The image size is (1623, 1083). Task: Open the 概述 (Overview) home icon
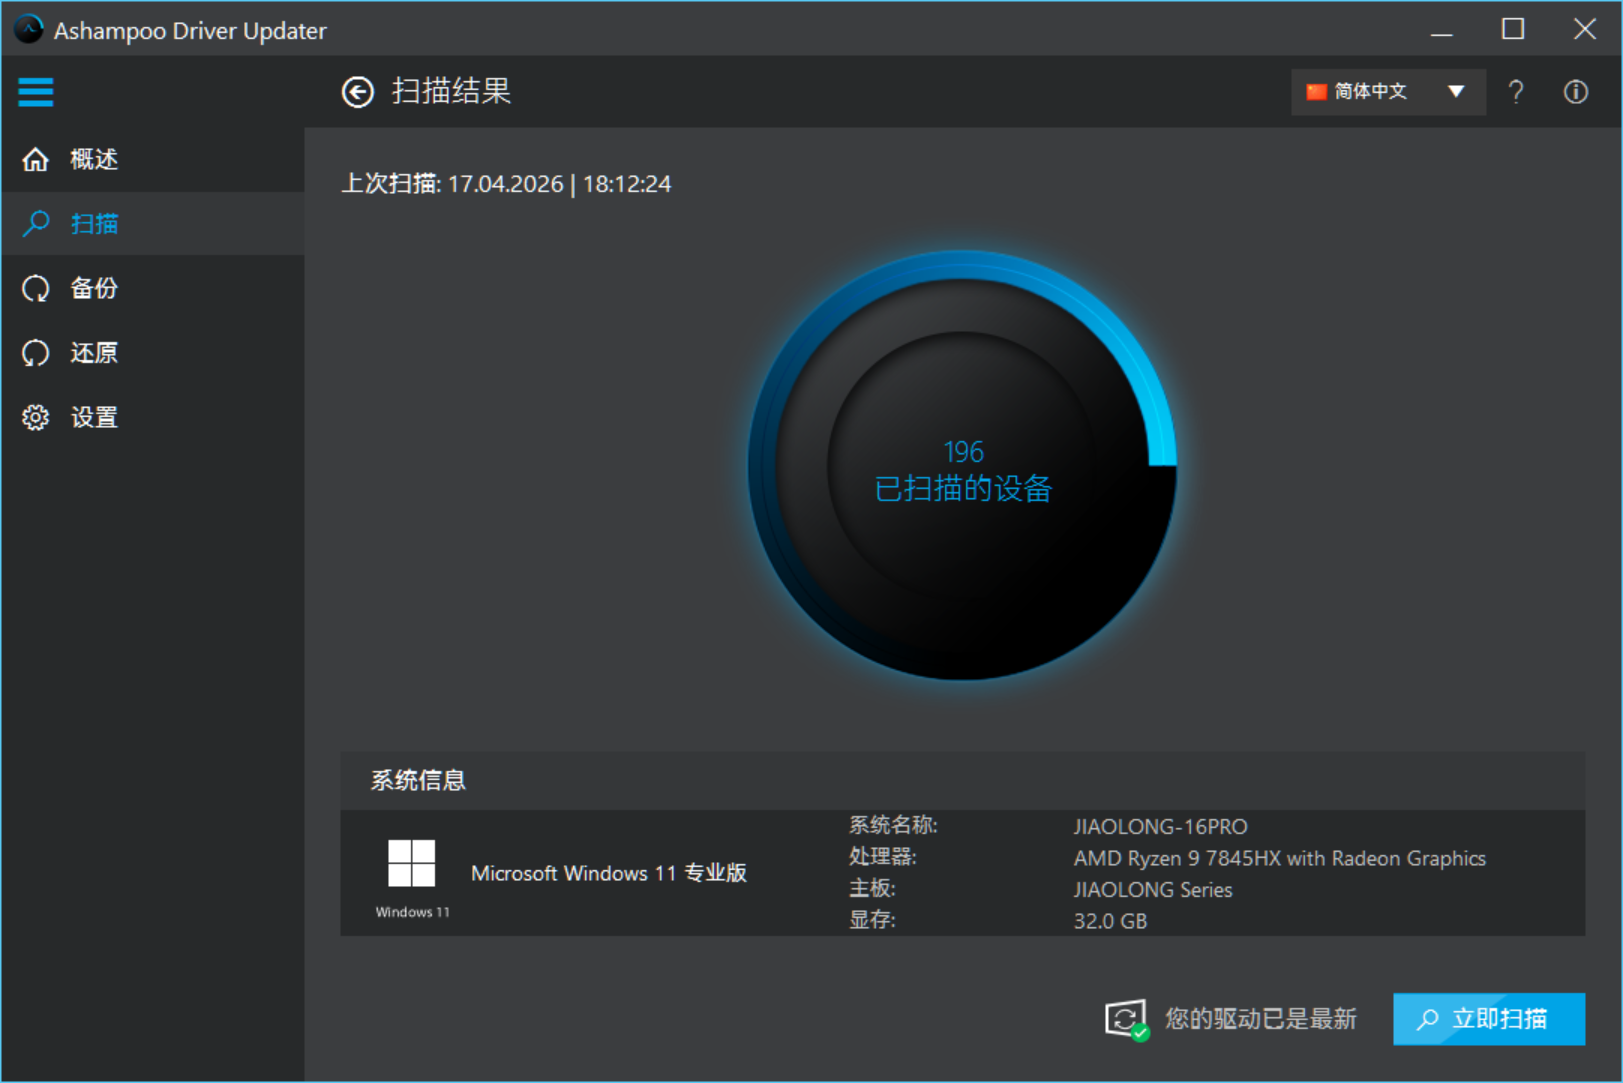[x=35, y=159]
